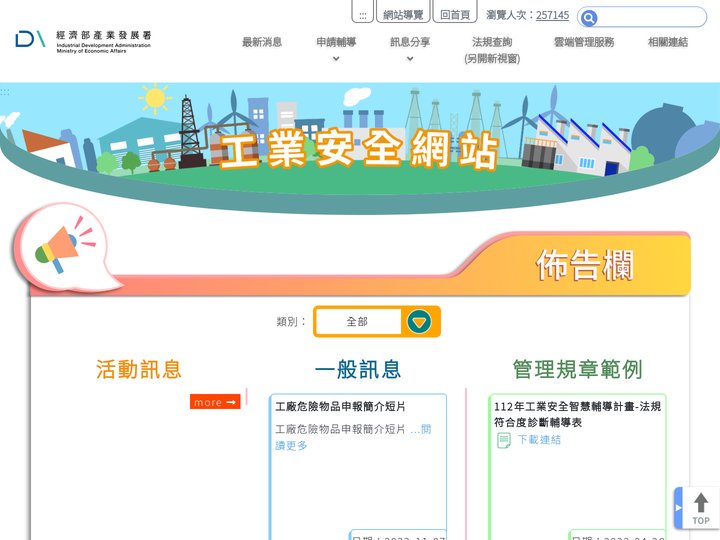Click the ::: anchor on the banner
The height and width of the screenshot is (540, 720).
point(5,92)
